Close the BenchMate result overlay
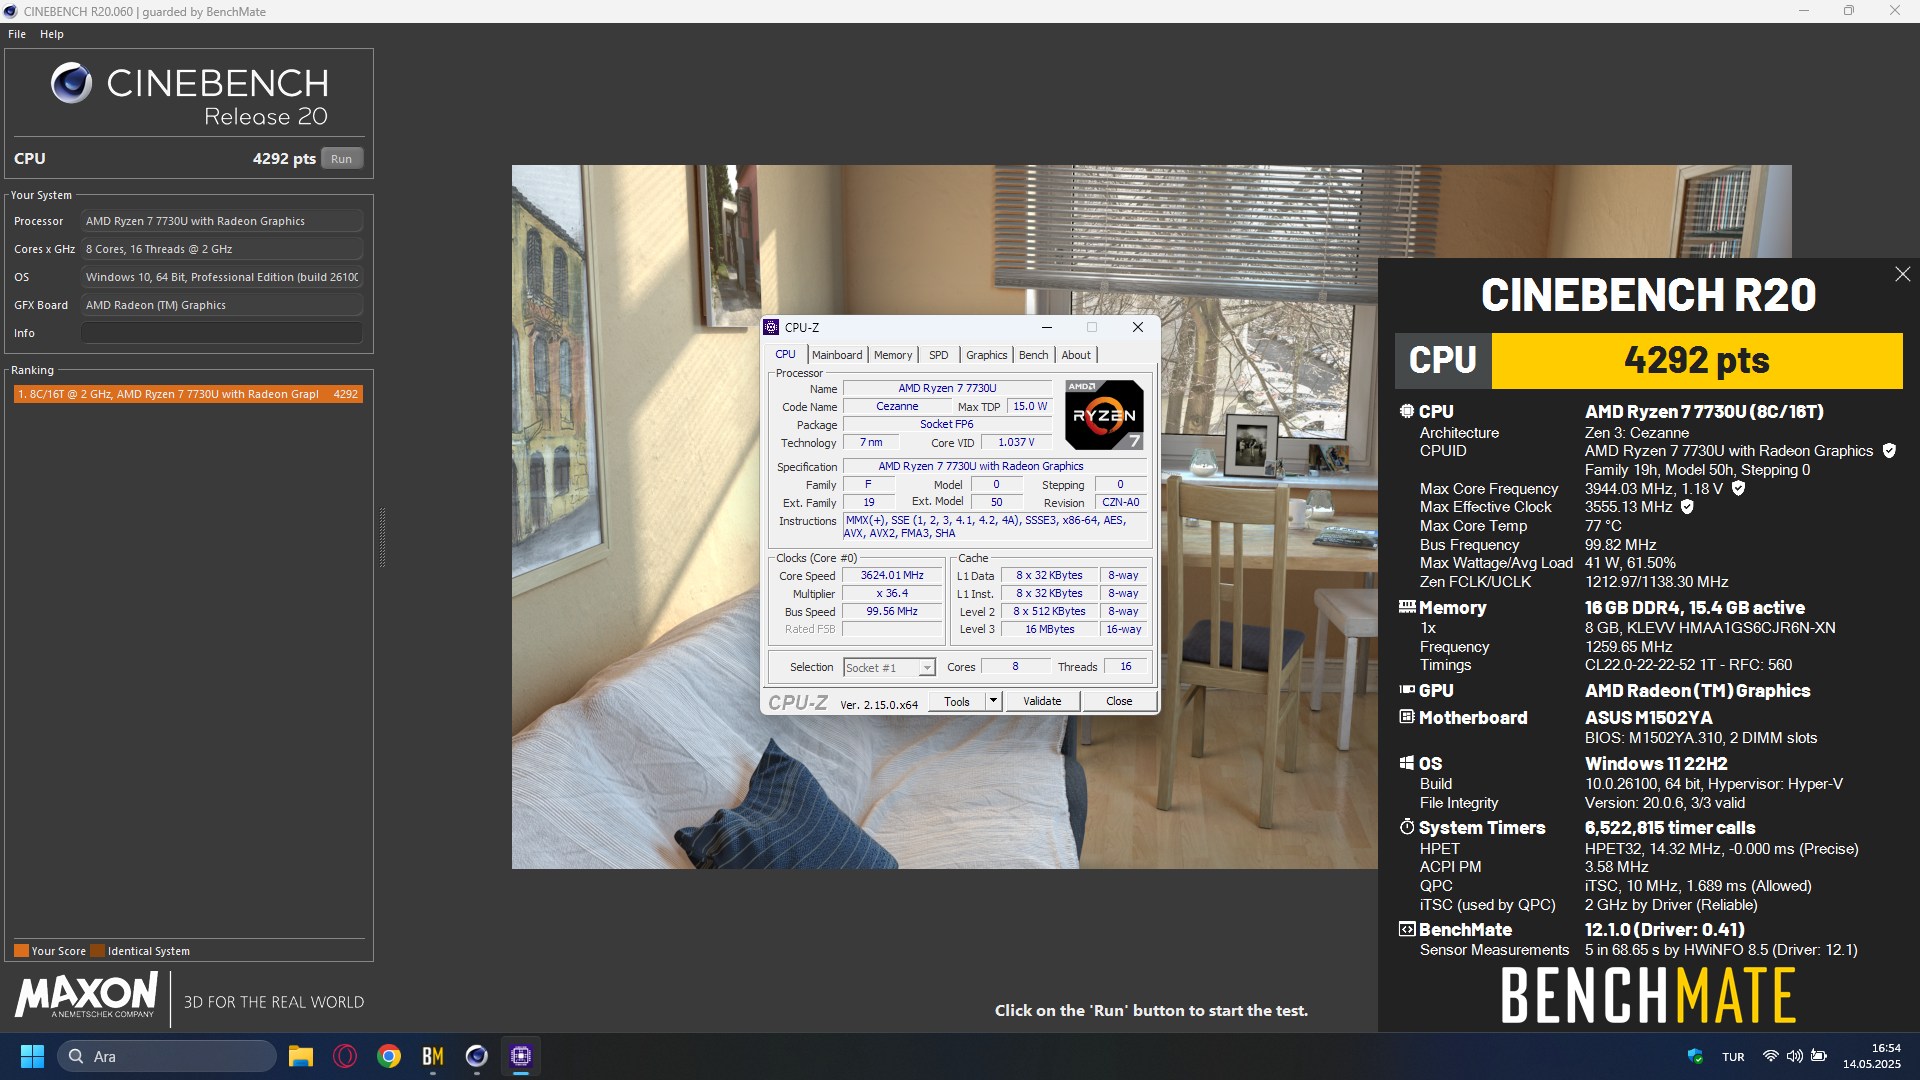The image size is (1920, 1080). (1902, 274)
